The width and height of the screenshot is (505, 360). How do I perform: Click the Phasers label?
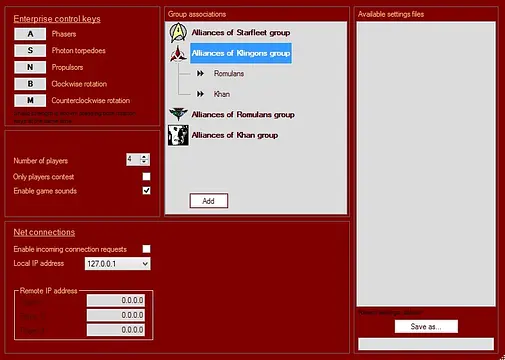64,34
